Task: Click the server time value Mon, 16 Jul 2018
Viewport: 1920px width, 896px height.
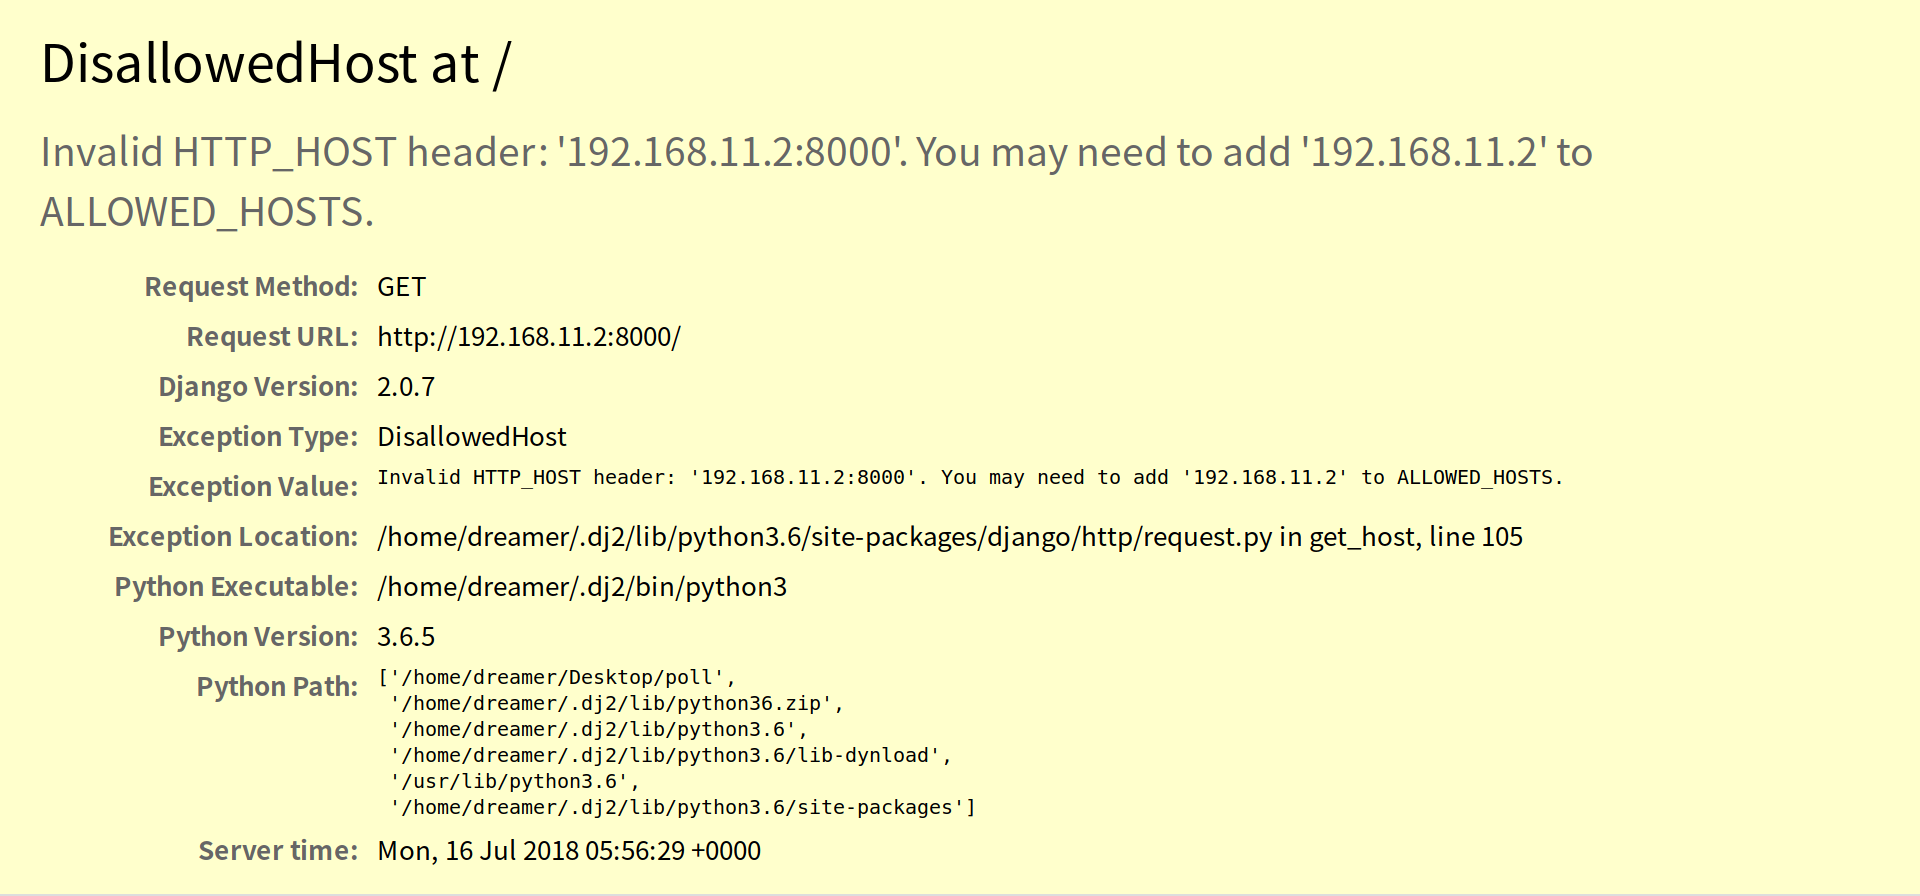Action: [x=569, y=851]
